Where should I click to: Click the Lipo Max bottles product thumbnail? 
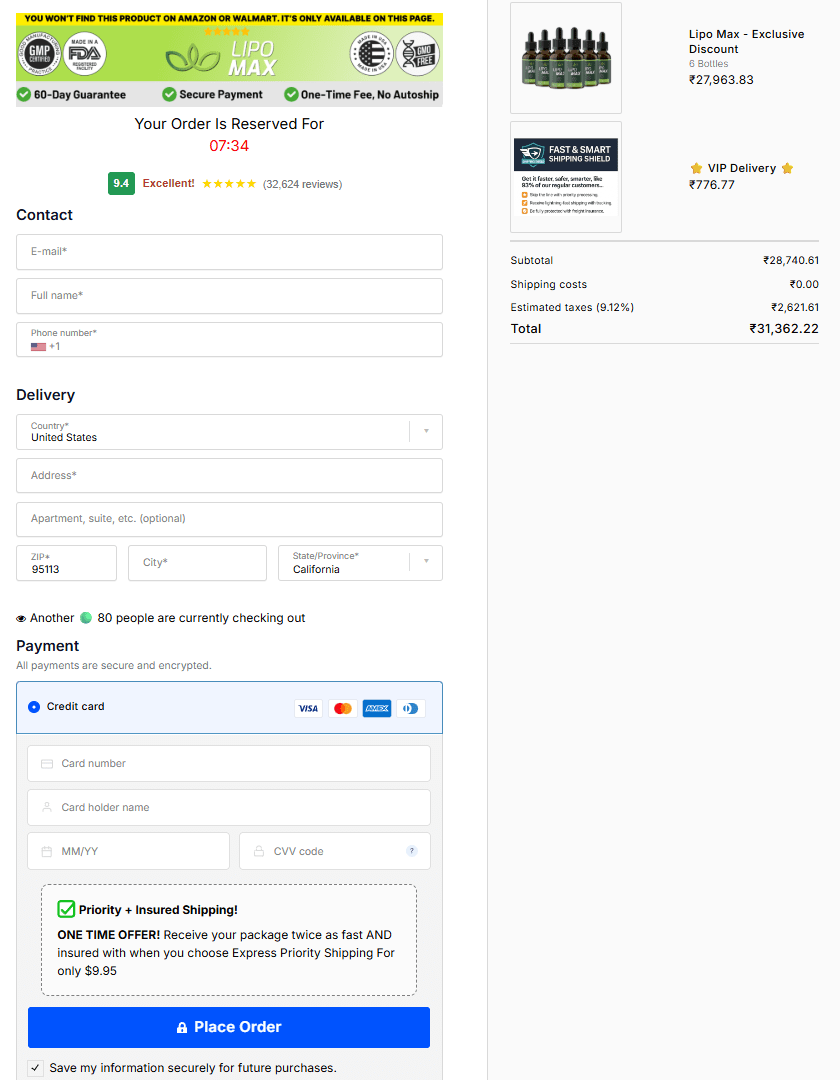[566, 58]
